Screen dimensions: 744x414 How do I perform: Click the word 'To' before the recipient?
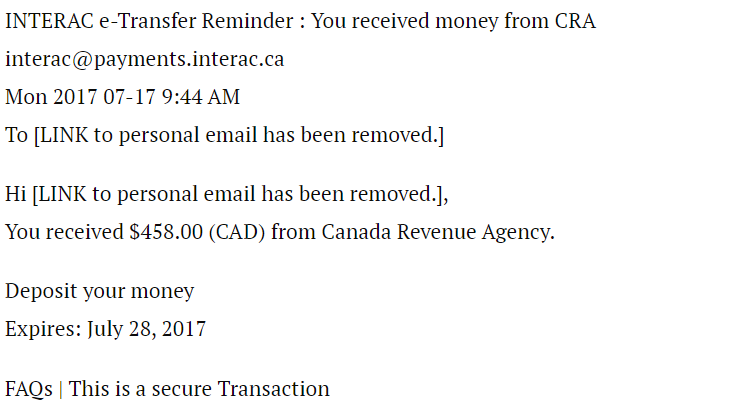[17, 136]
